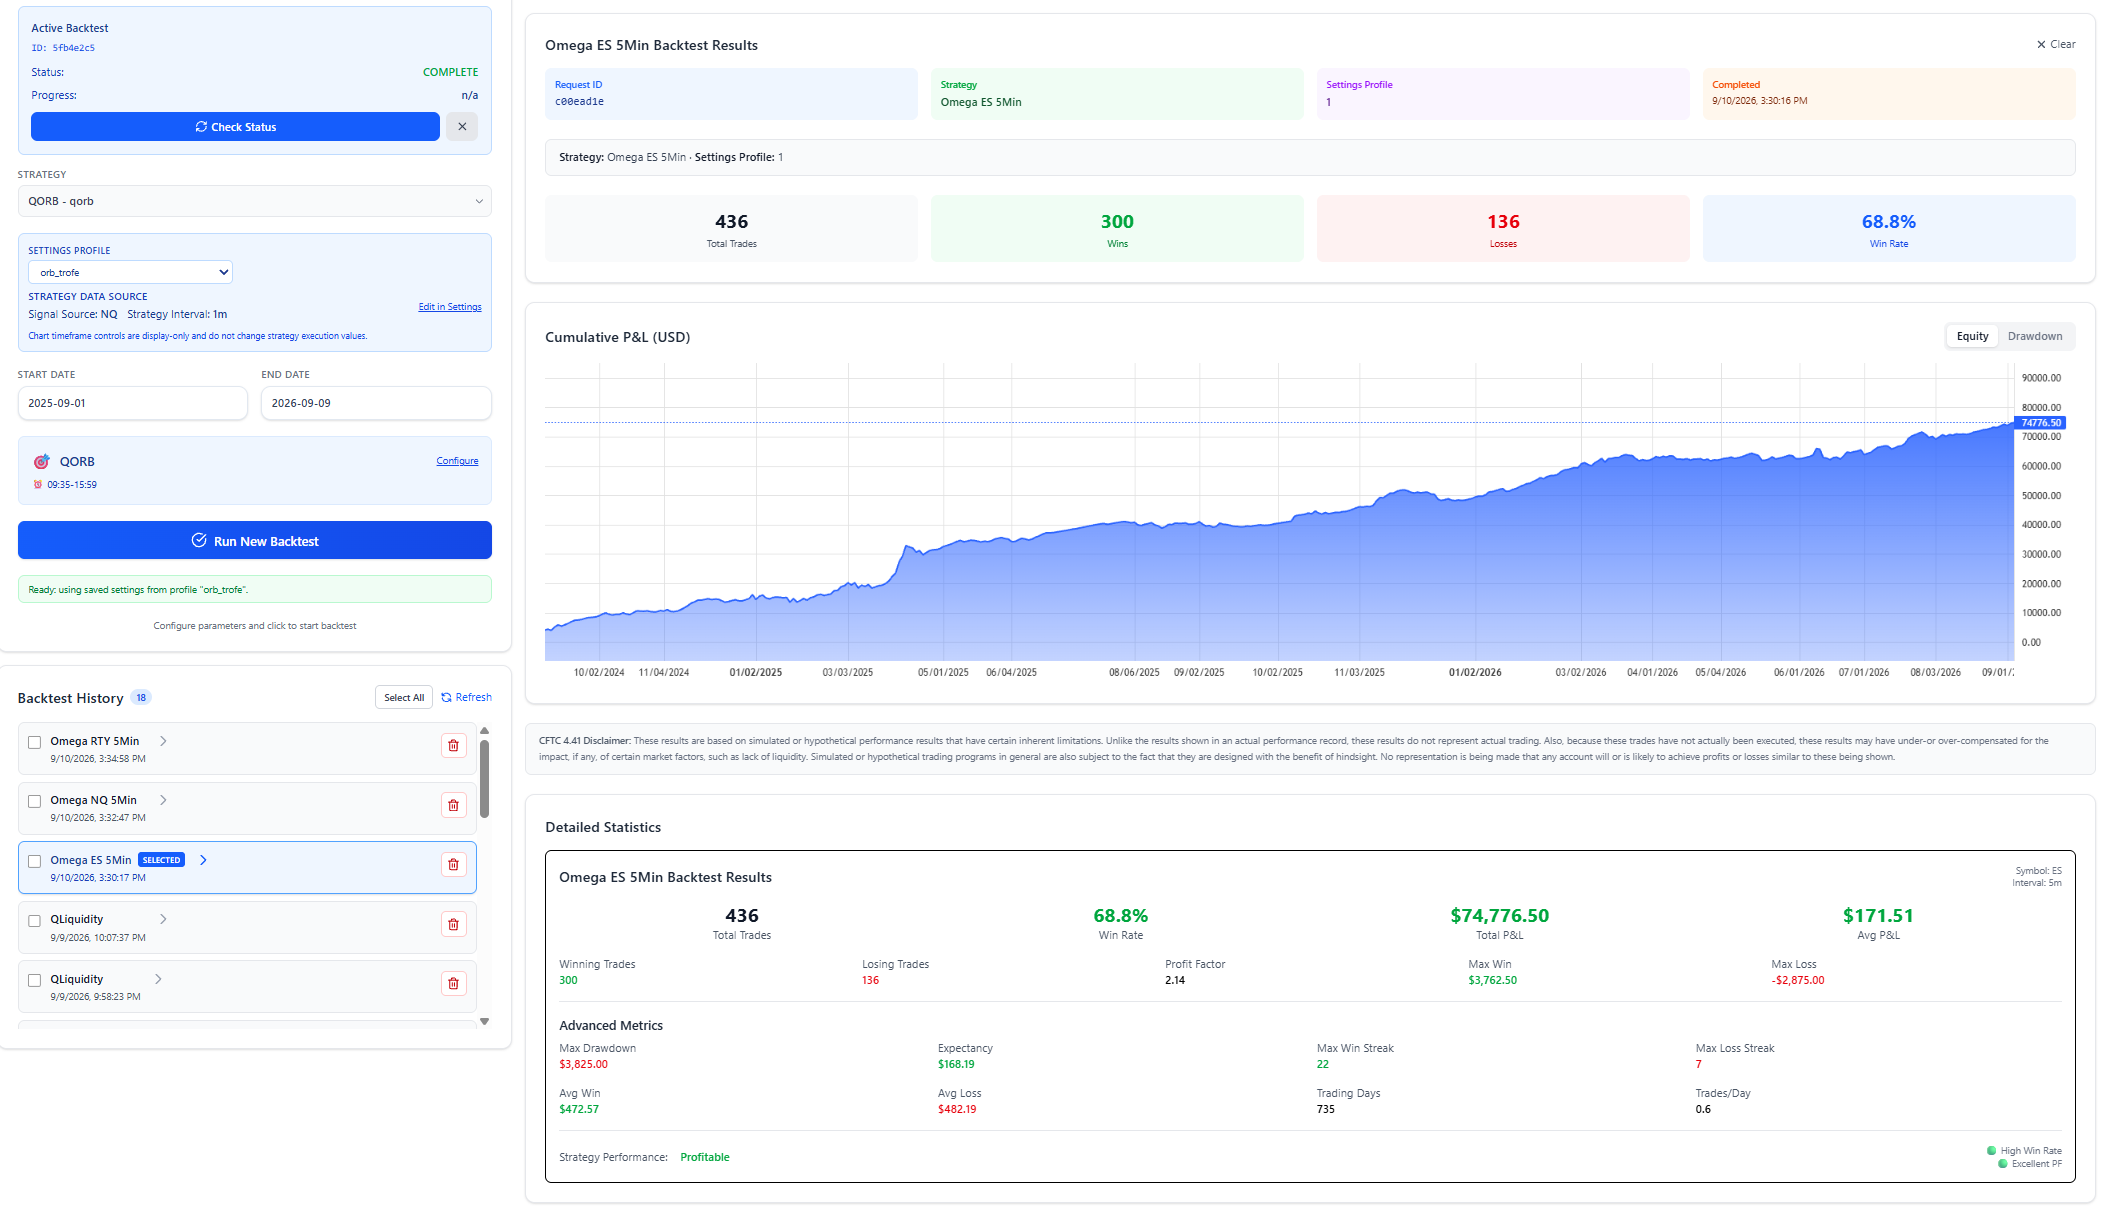Viewport: 2111px width, 1211px height.
Task: Click the Request ID value c00ead1e
Action: click(x=579, y=102)
